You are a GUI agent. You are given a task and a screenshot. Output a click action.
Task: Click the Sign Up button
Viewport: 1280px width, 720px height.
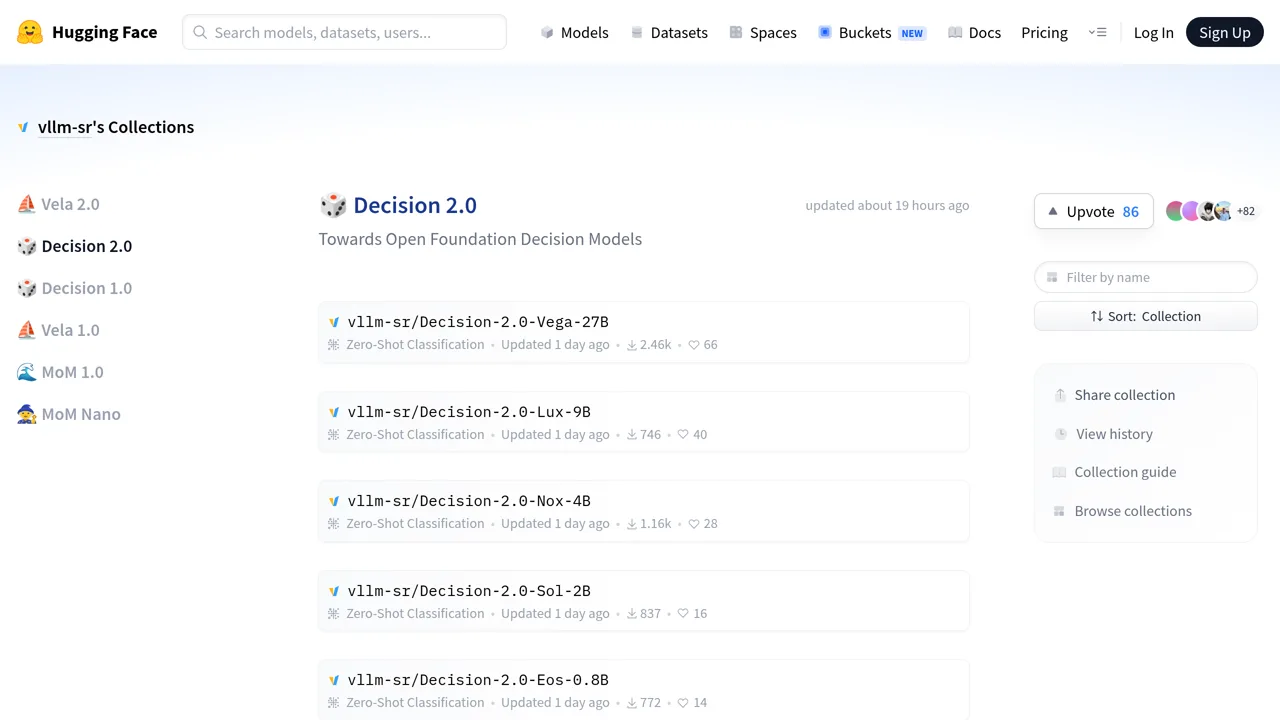point(1224,32)
